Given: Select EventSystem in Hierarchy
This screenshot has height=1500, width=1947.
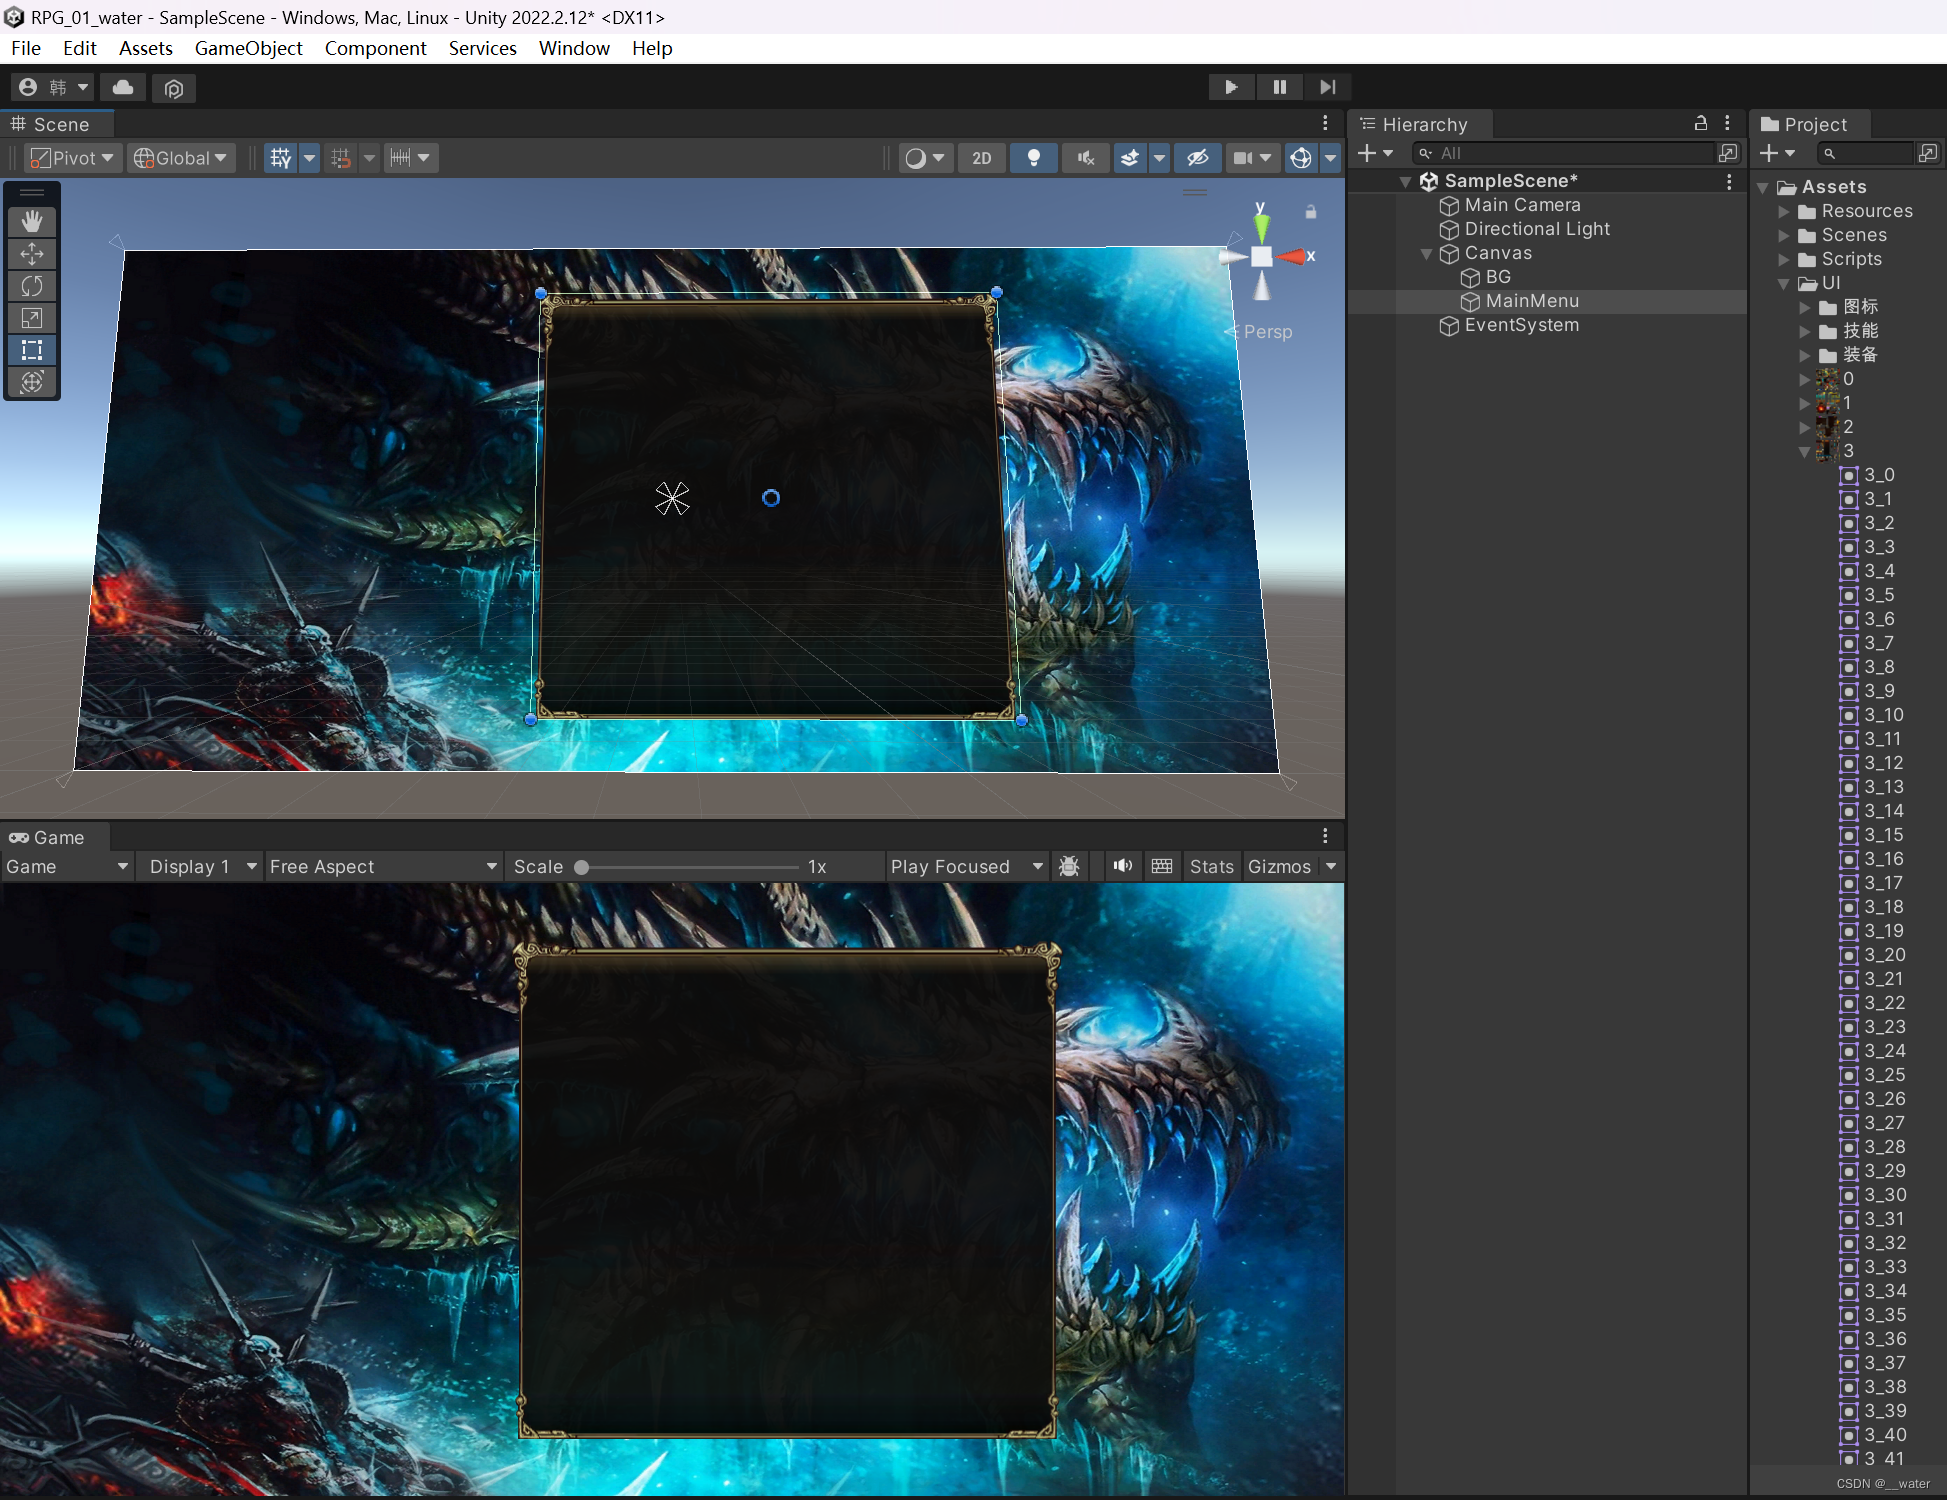Looking at the screenshot, I should pos(1522,325).
